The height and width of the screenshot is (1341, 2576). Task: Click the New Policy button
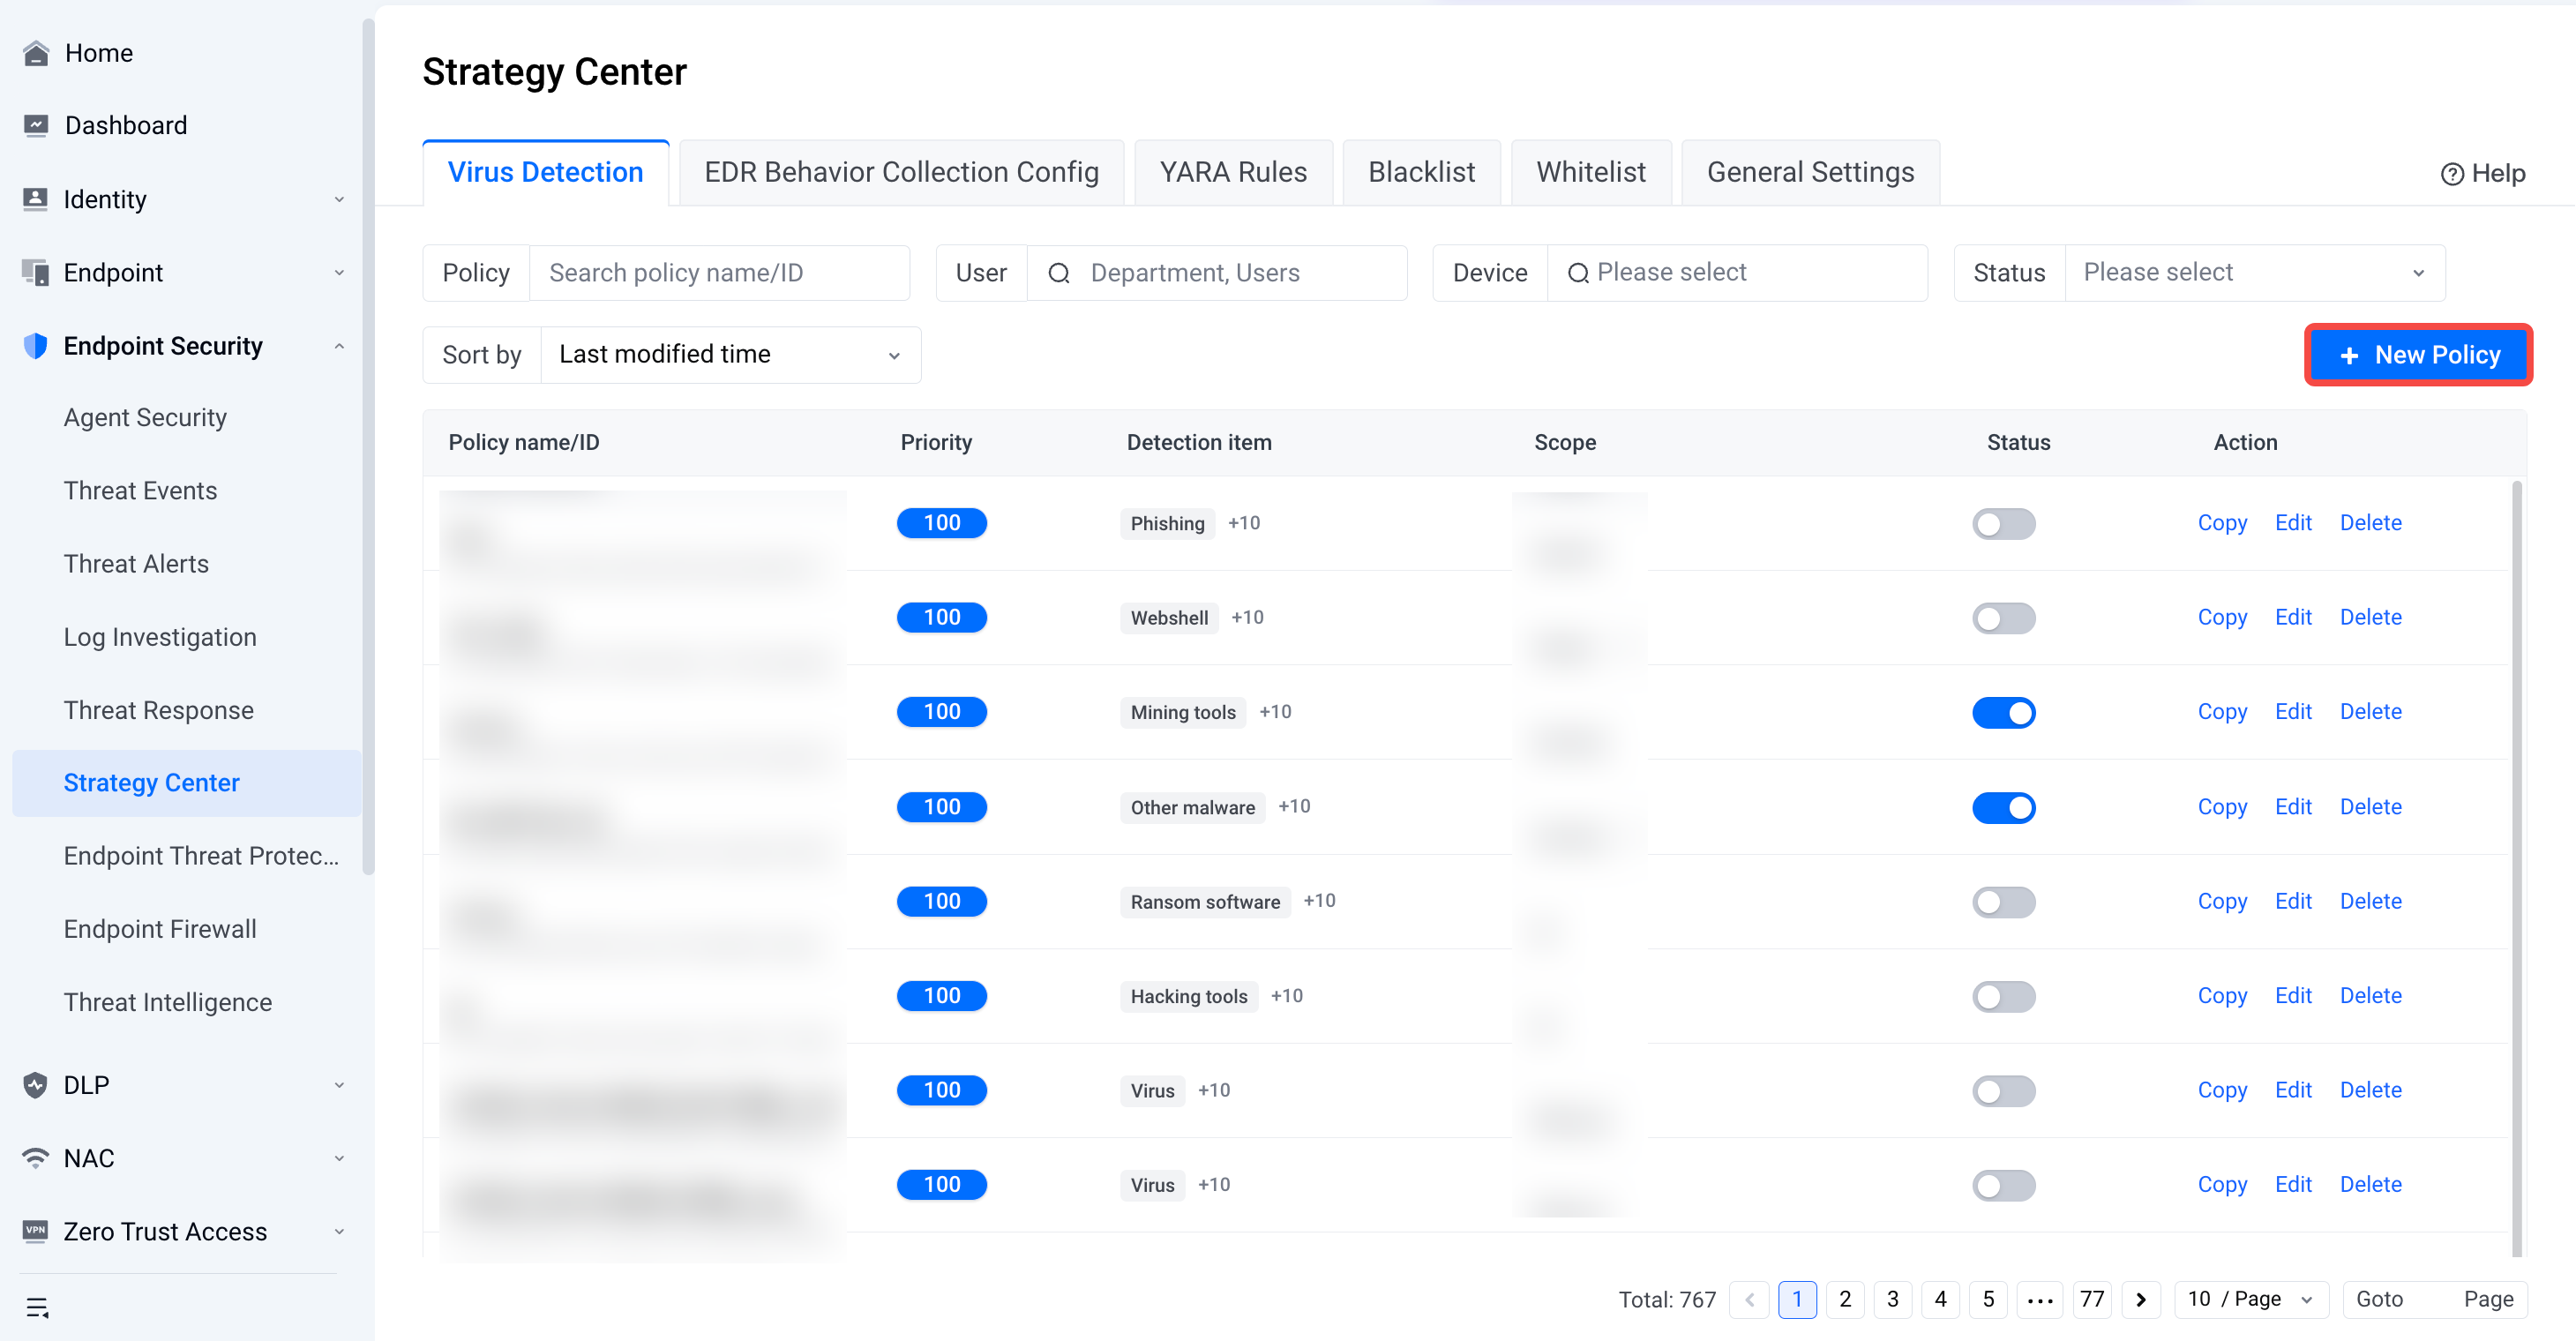2418,355
